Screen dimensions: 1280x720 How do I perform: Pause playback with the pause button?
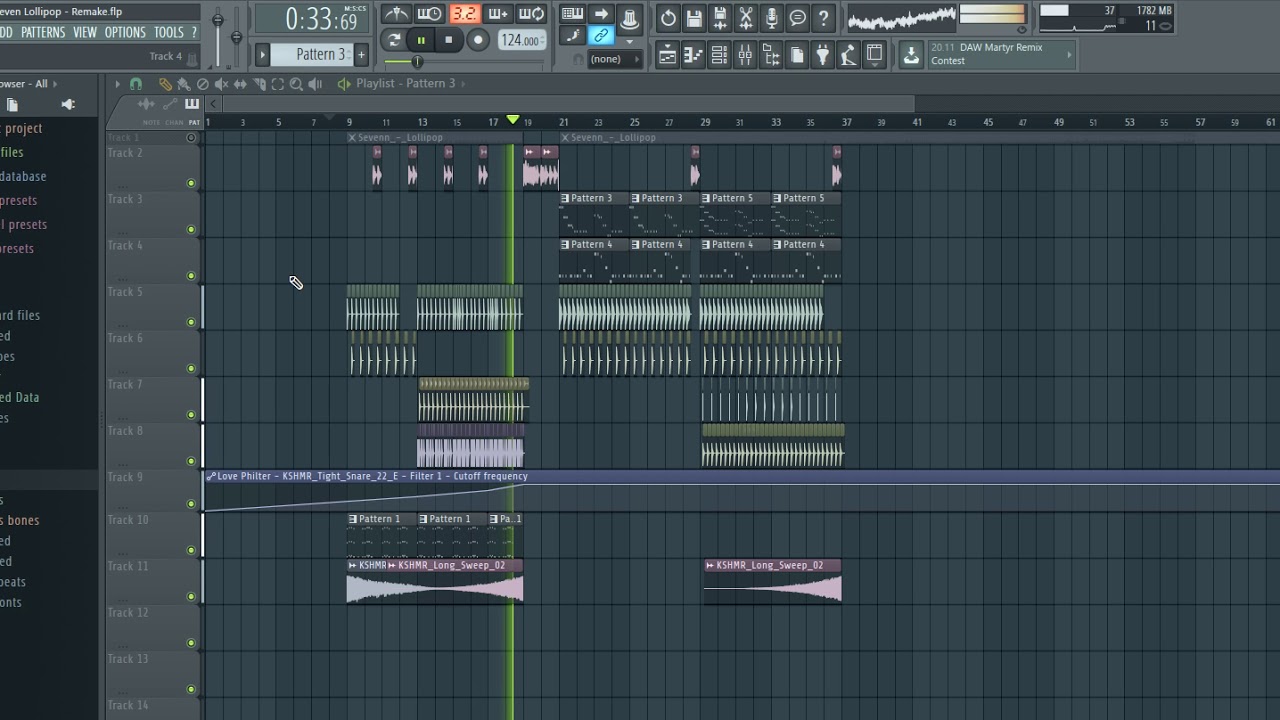click(x=421, y=40)
